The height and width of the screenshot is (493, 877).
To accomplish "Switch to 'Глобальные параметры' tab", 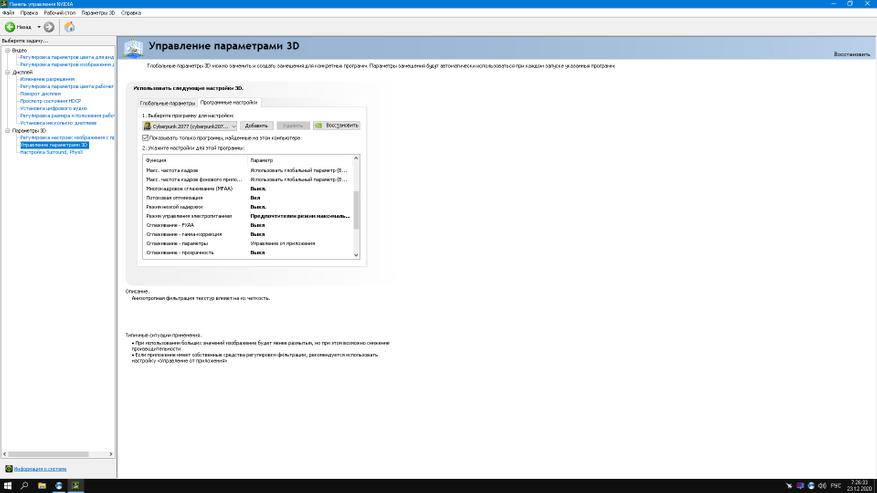I will (167, 103).
